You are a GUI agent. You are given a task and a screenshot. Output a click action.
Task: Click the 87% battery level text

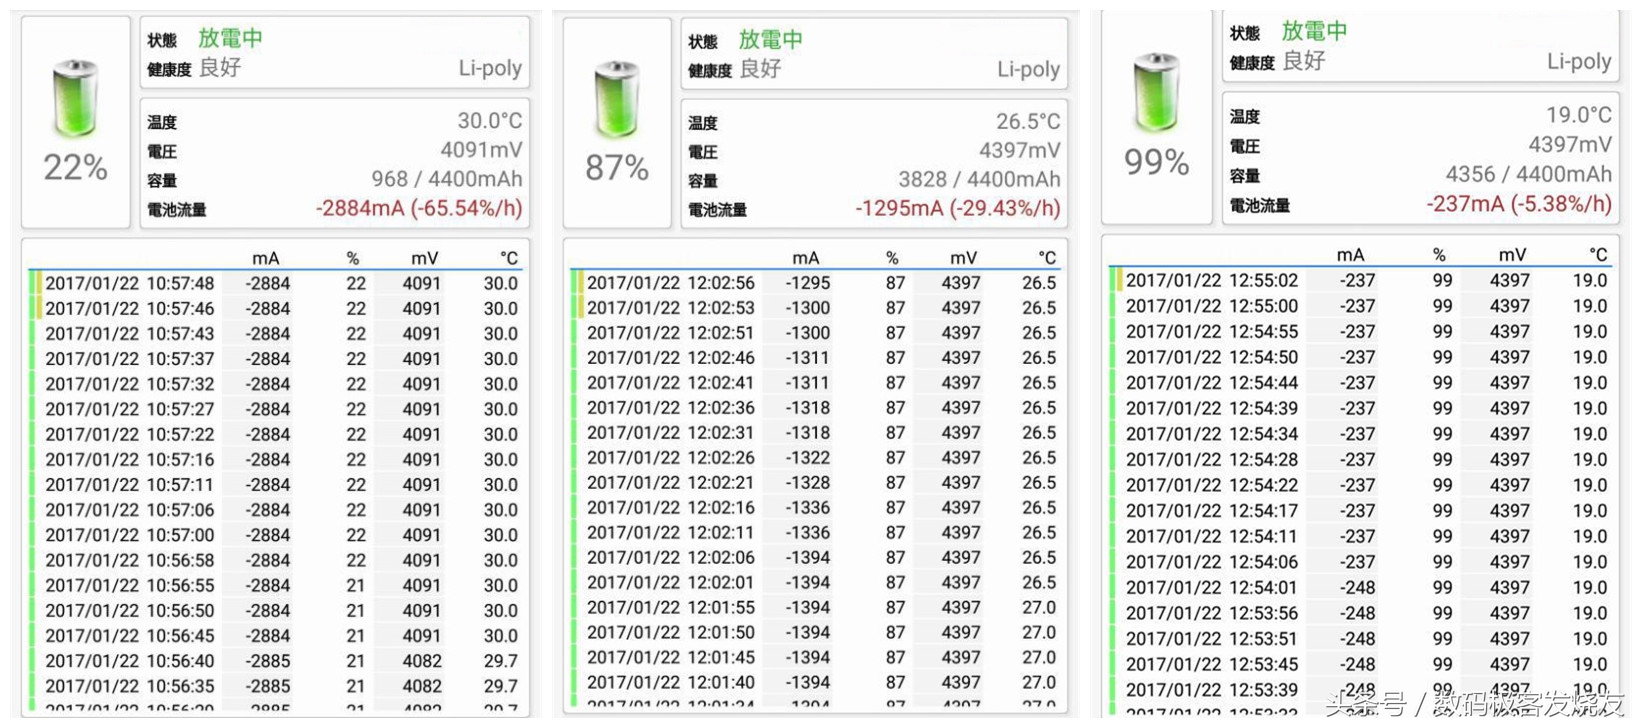pyautogui.click(x=617, y=167)
